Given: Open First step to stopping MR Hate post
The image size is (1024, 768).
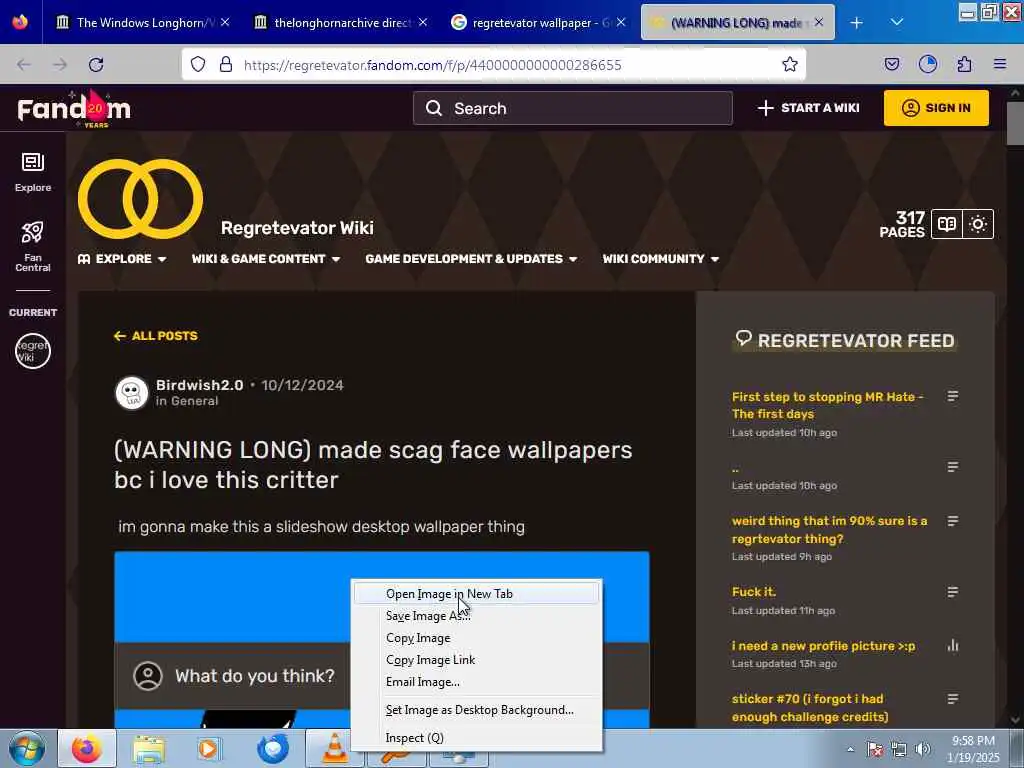Looking at the screenshot, I should (827, 405).
